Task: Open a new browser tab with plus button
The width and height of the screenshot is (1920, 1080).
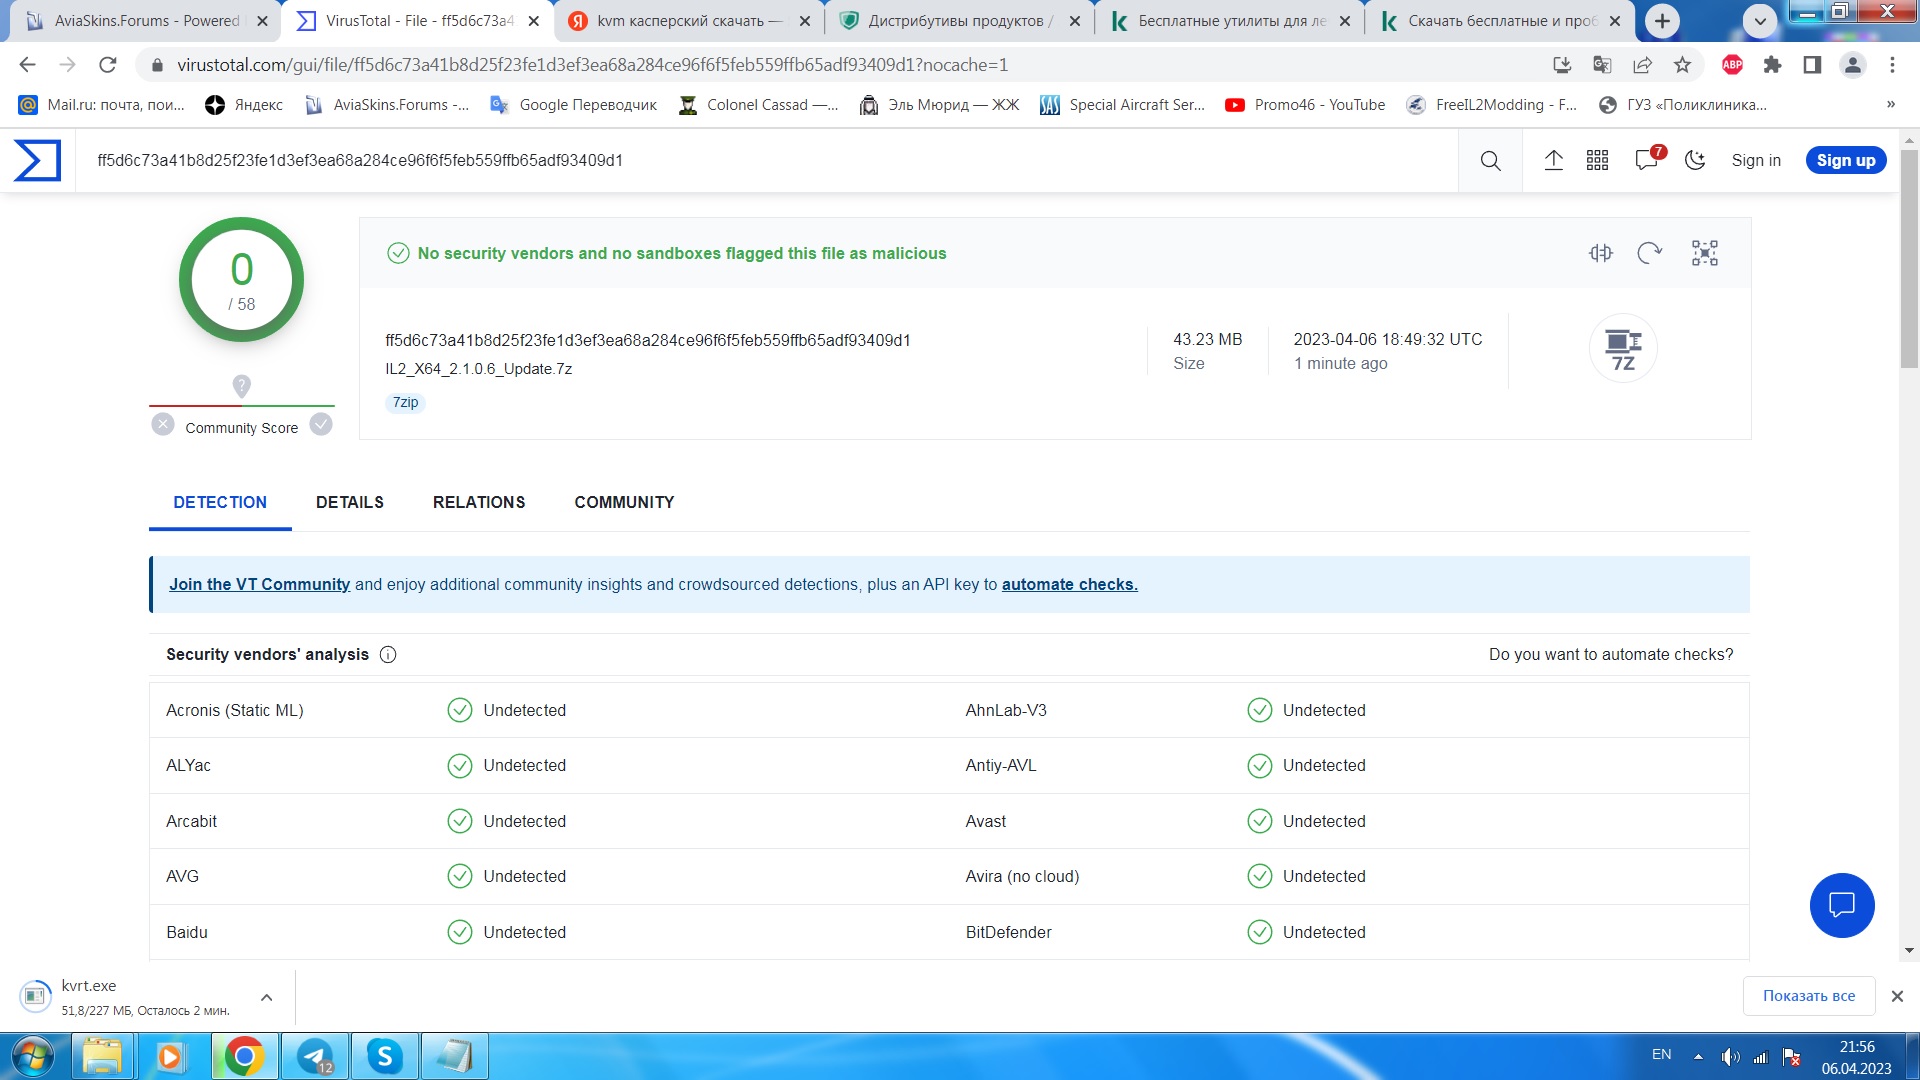Action: click(x=1662, y=20)
